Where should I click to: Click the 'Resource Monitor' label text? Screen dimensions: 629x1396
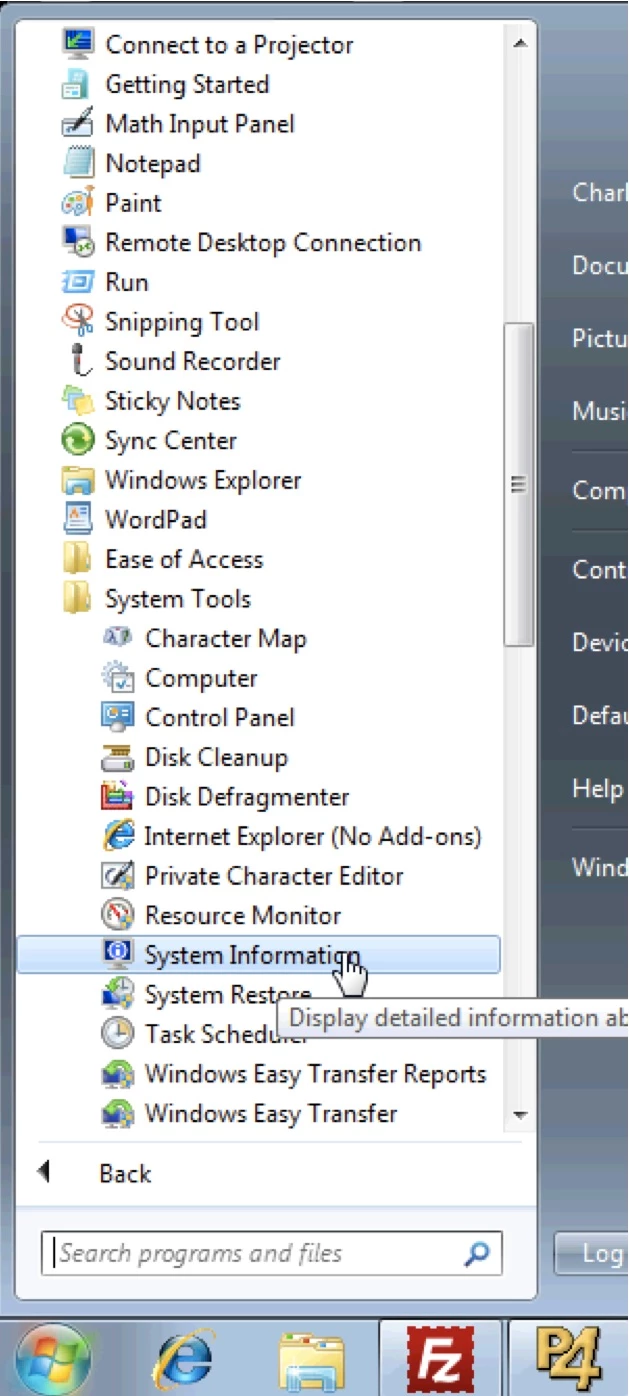pos(243,915)
